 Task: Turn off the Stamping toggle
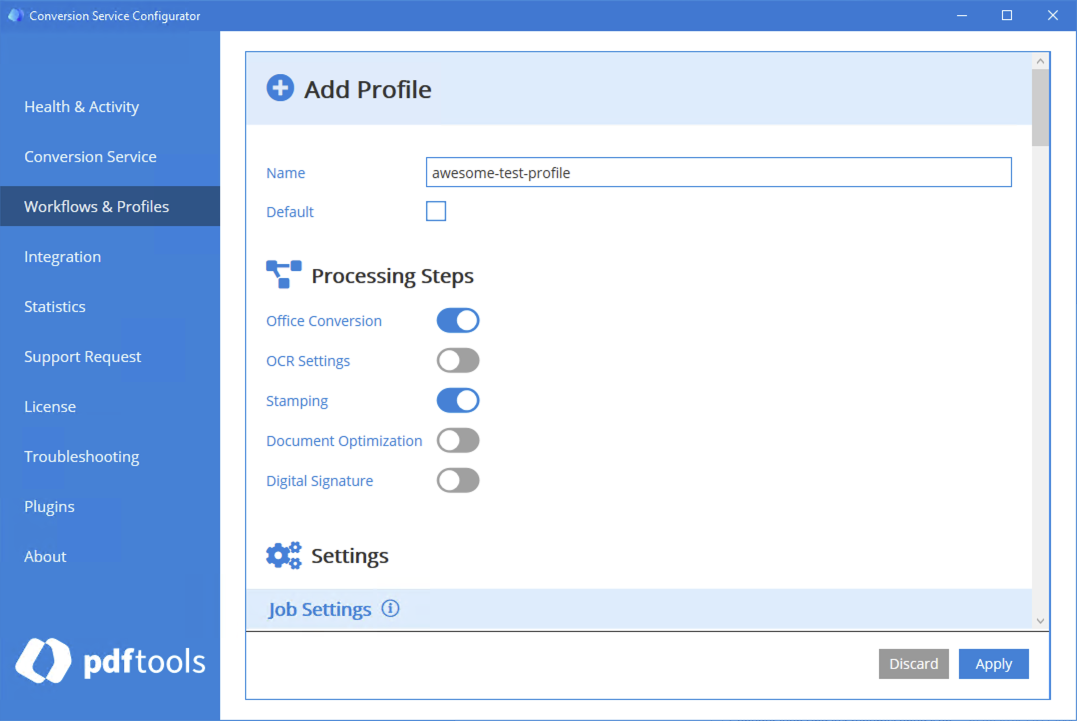point(457,400)
